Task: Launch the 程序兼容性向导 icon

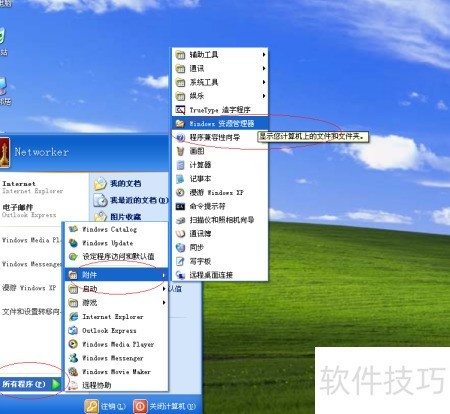Action: pyautogui.click(x=180, y=137)
